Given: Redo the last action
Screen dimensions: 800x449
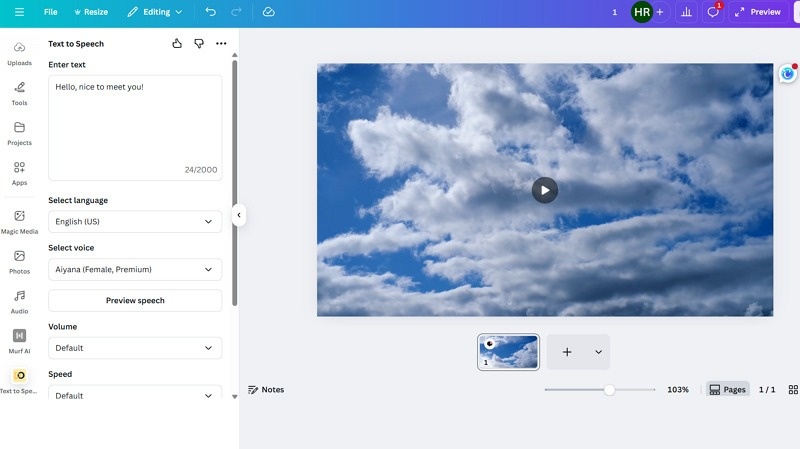Looking at the screenshot, I should coord(236,12).
